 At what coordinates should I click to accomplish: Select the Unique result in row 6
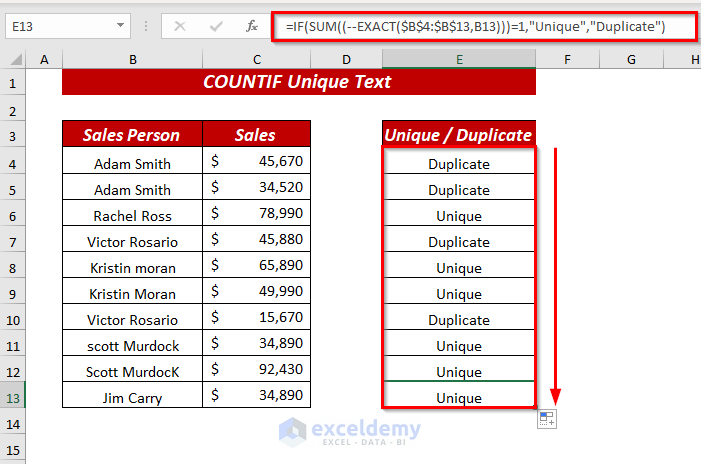[x=459, y=213]
